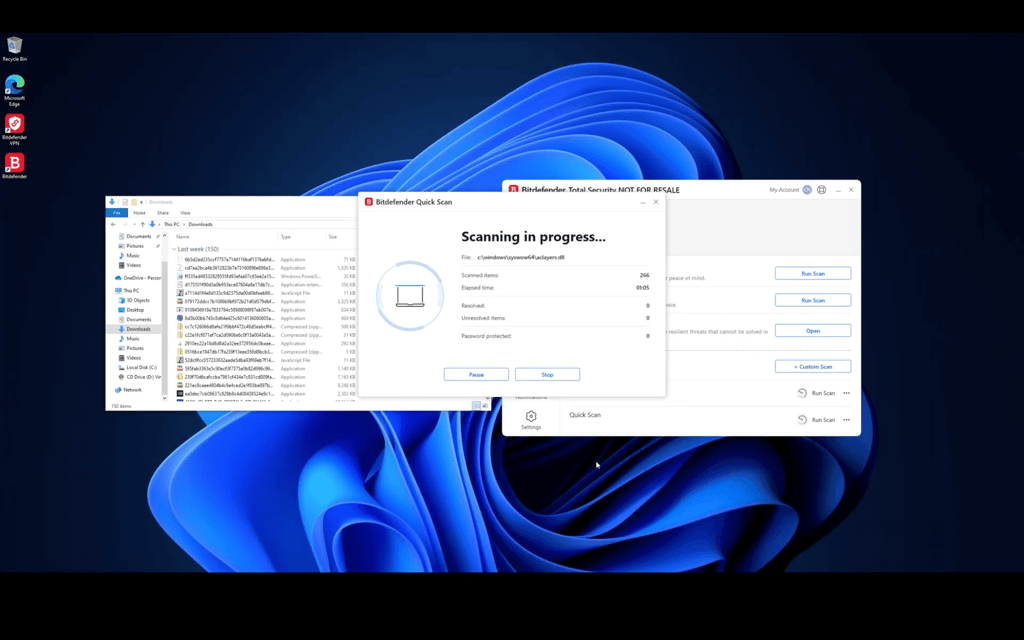Open recent locations dropdown beside forward arrow
The height and width of the screenshot is (640, 1024).
(134, 224)
